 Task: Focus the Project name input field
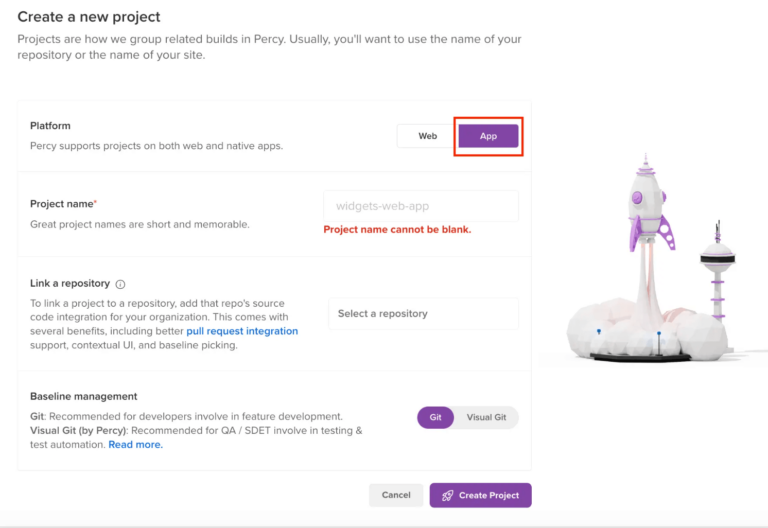tap(420, 206)
